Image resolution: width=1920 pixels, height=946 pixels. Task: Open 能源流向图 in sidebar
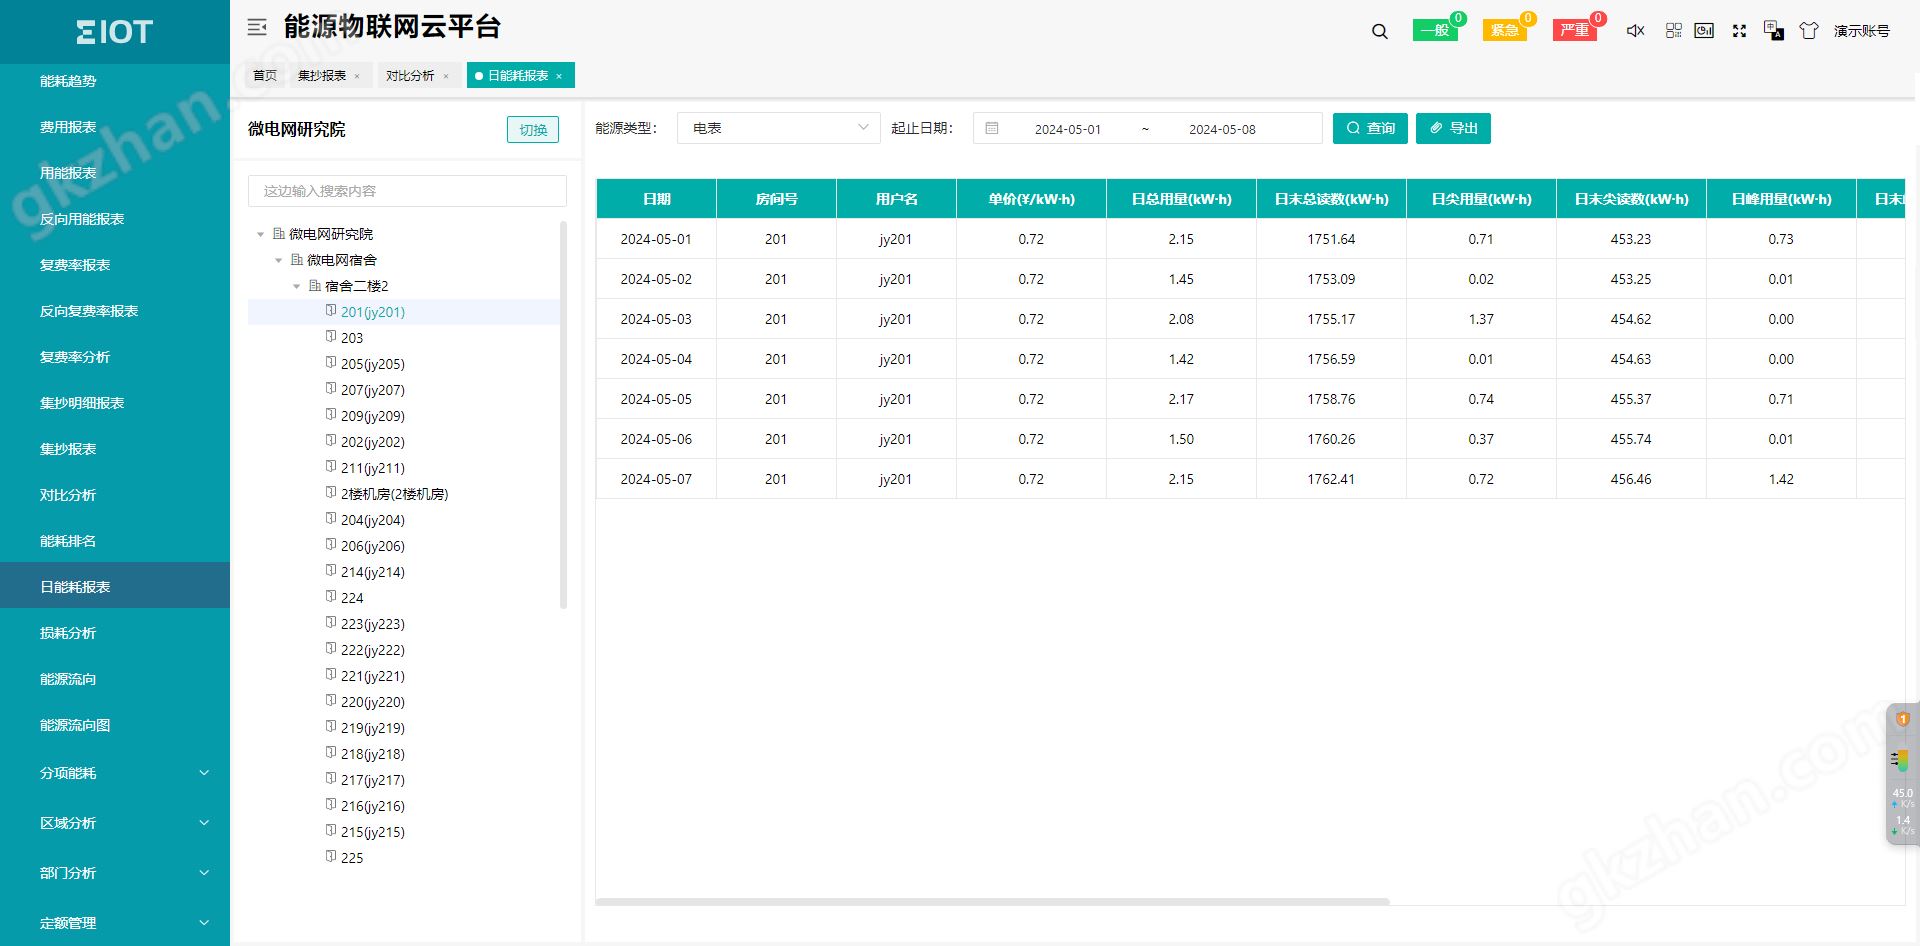point(75,725)
